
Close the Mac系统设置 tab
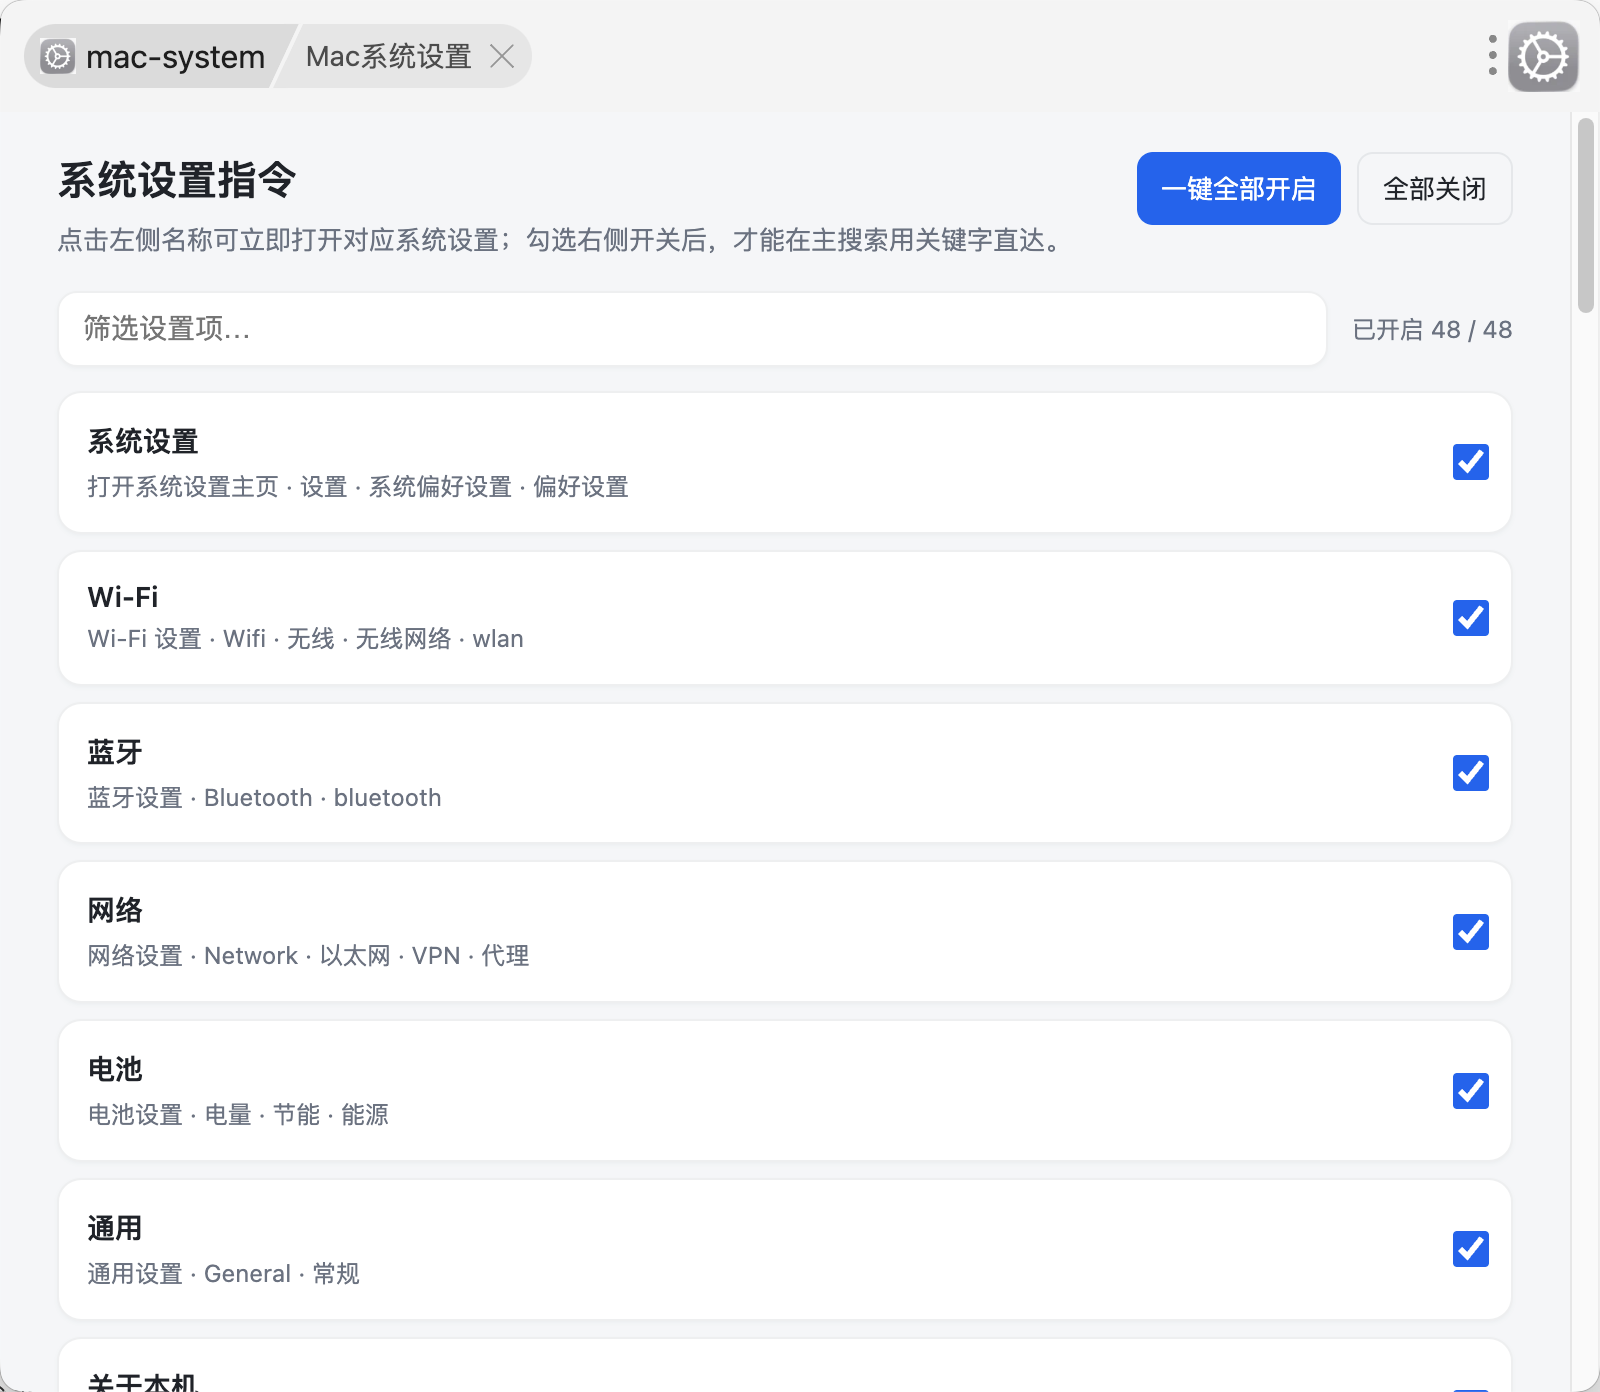[502, 56]
